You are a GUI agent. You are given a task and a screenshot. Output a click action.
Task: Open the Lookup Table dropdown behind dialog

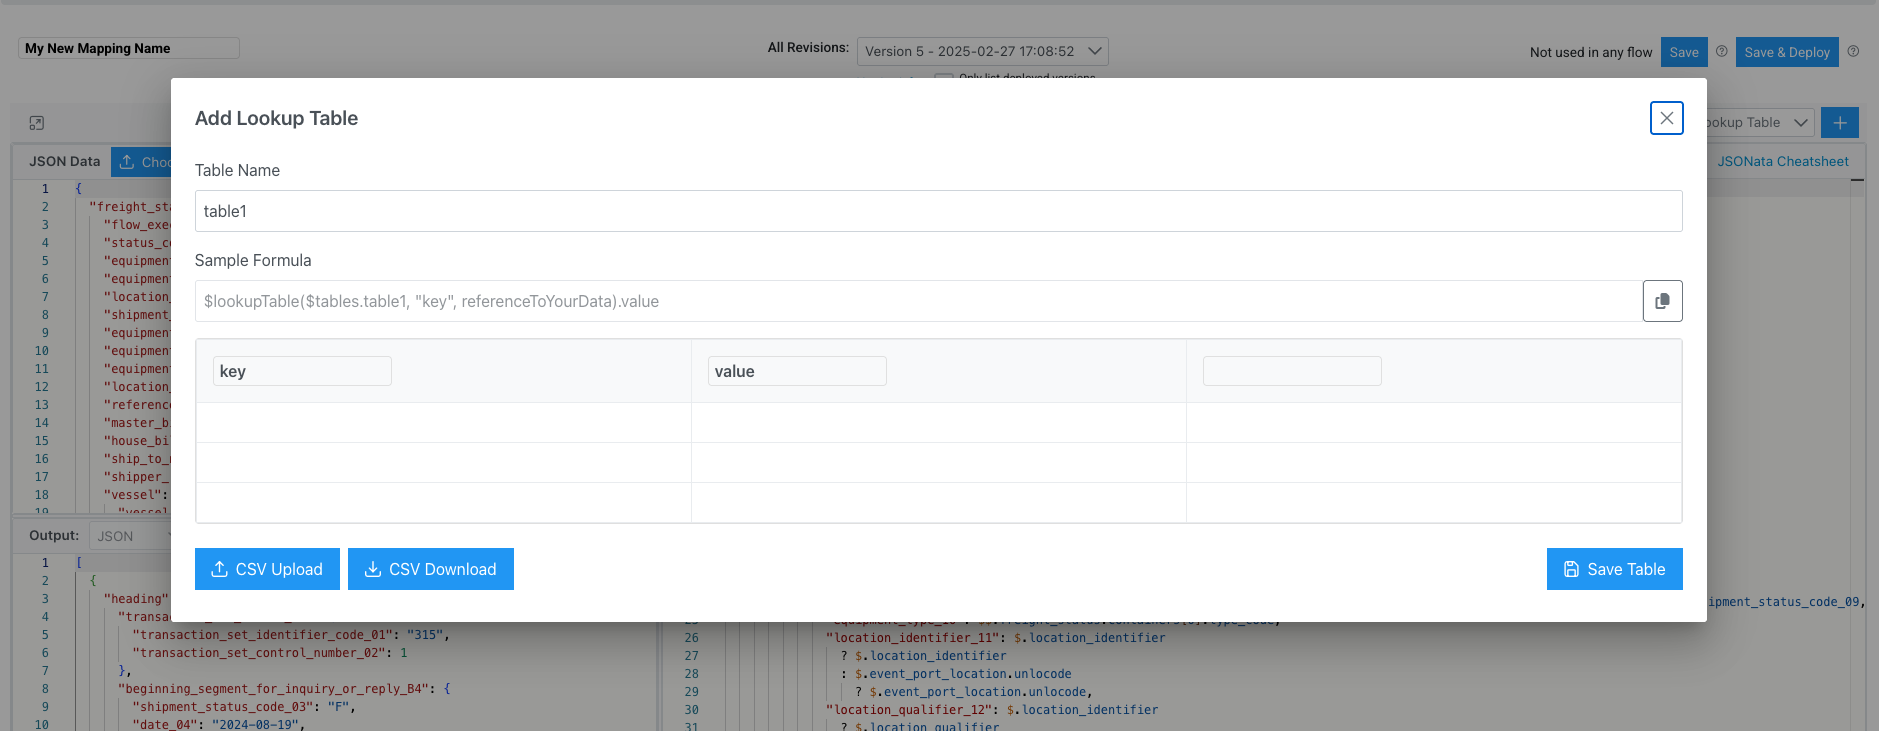pyautogui.click(x=1759, y=122)
